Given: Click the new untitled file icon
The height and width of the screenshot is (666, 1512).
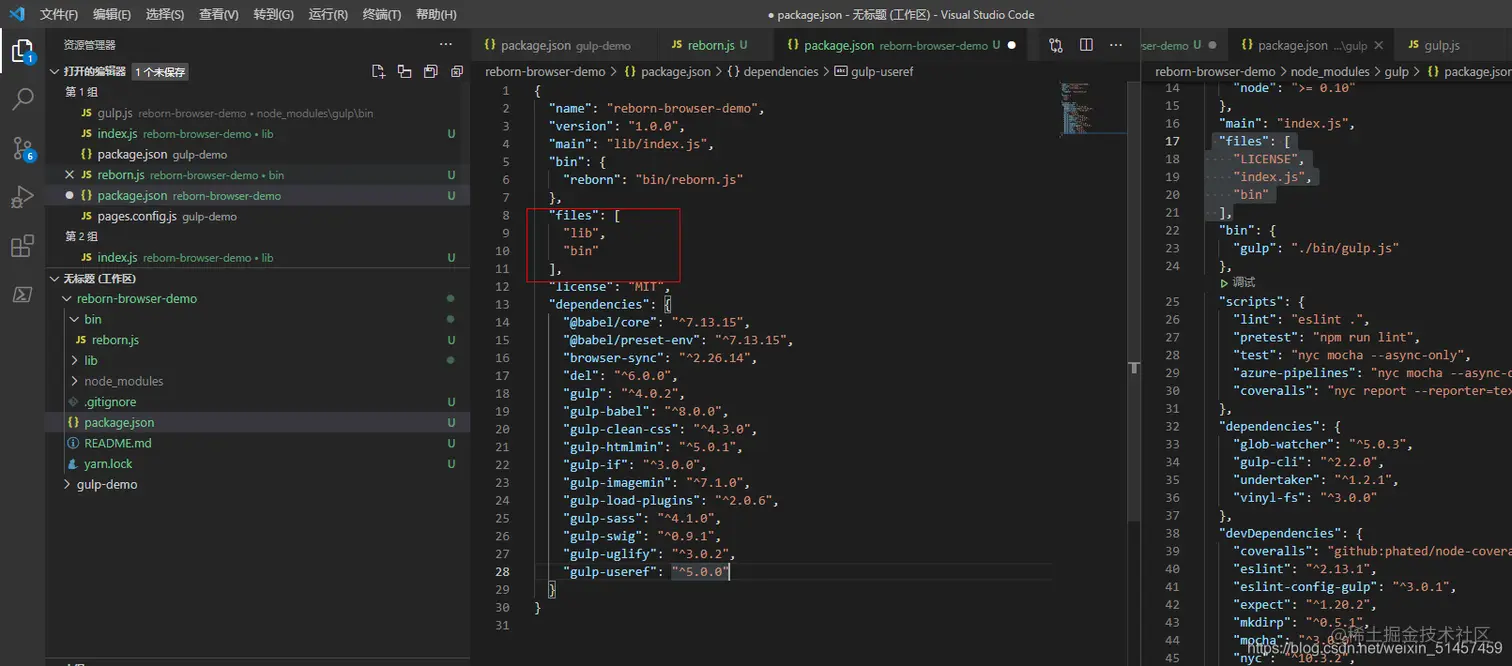Looking at the screenshot, I should 378,71.
